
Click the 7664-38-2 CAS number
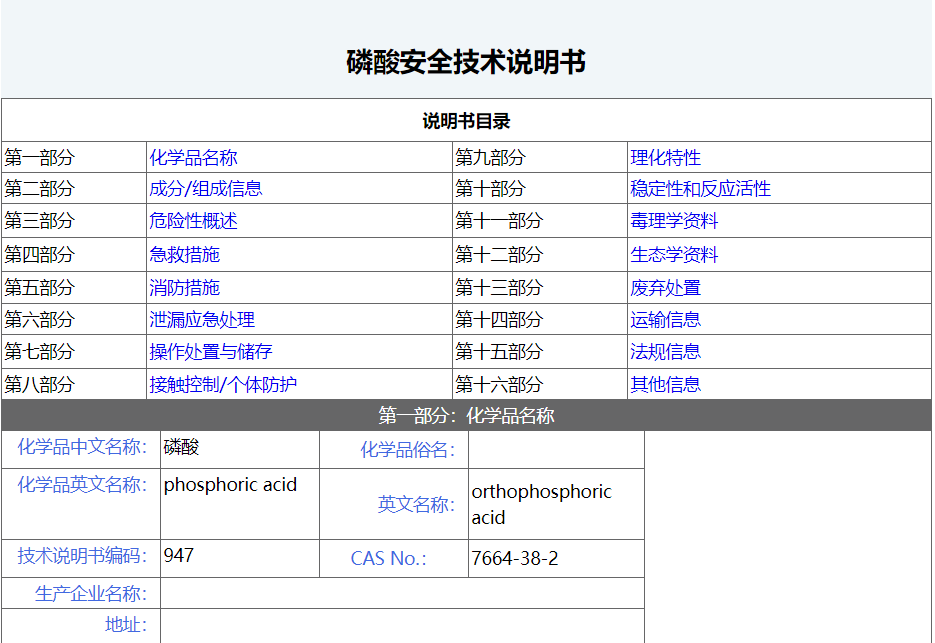515,558
